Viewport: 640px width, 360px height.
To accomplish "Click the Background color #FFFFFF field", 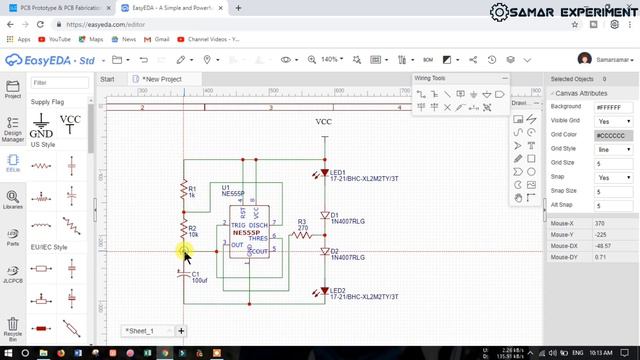I will tap(613, 107).
